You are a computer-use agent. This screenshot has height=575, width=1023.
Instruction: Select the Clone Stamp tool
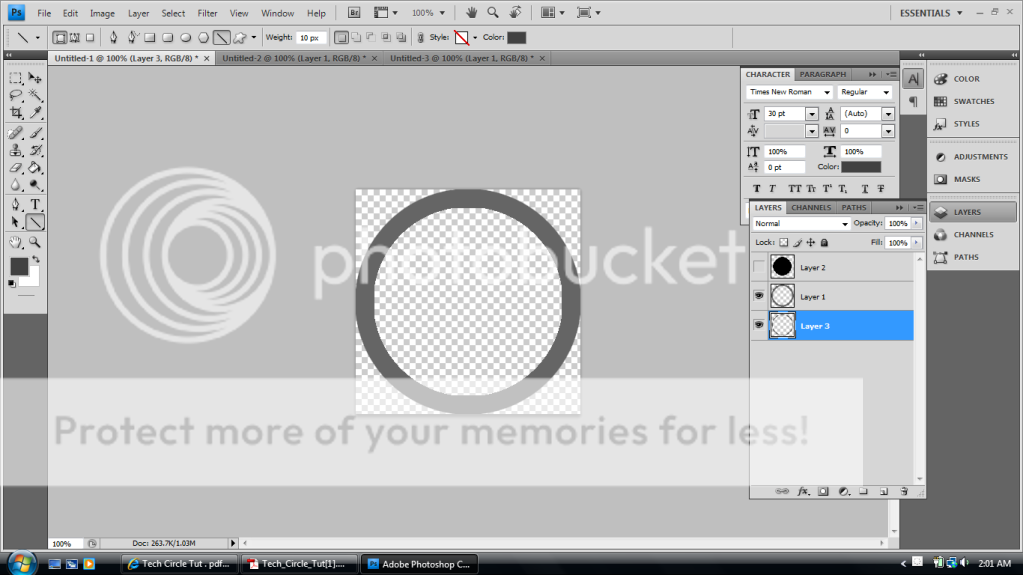pos(16,150)
